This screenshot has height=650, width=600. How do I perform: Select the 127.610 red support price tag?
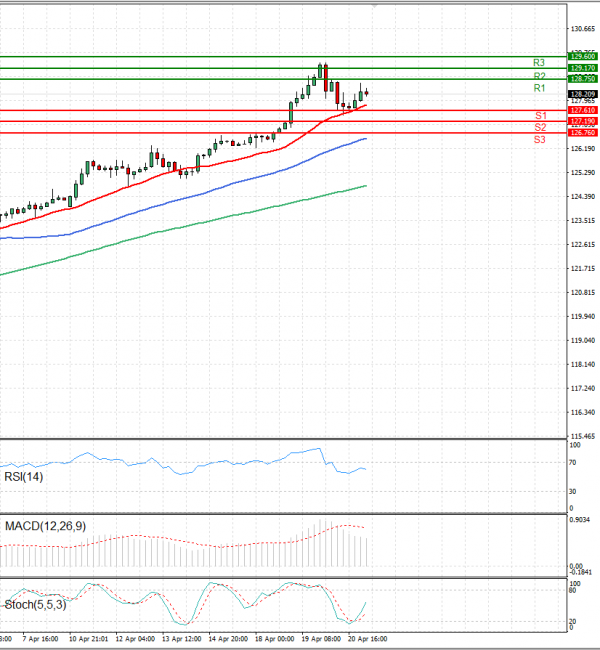point(582,110)
